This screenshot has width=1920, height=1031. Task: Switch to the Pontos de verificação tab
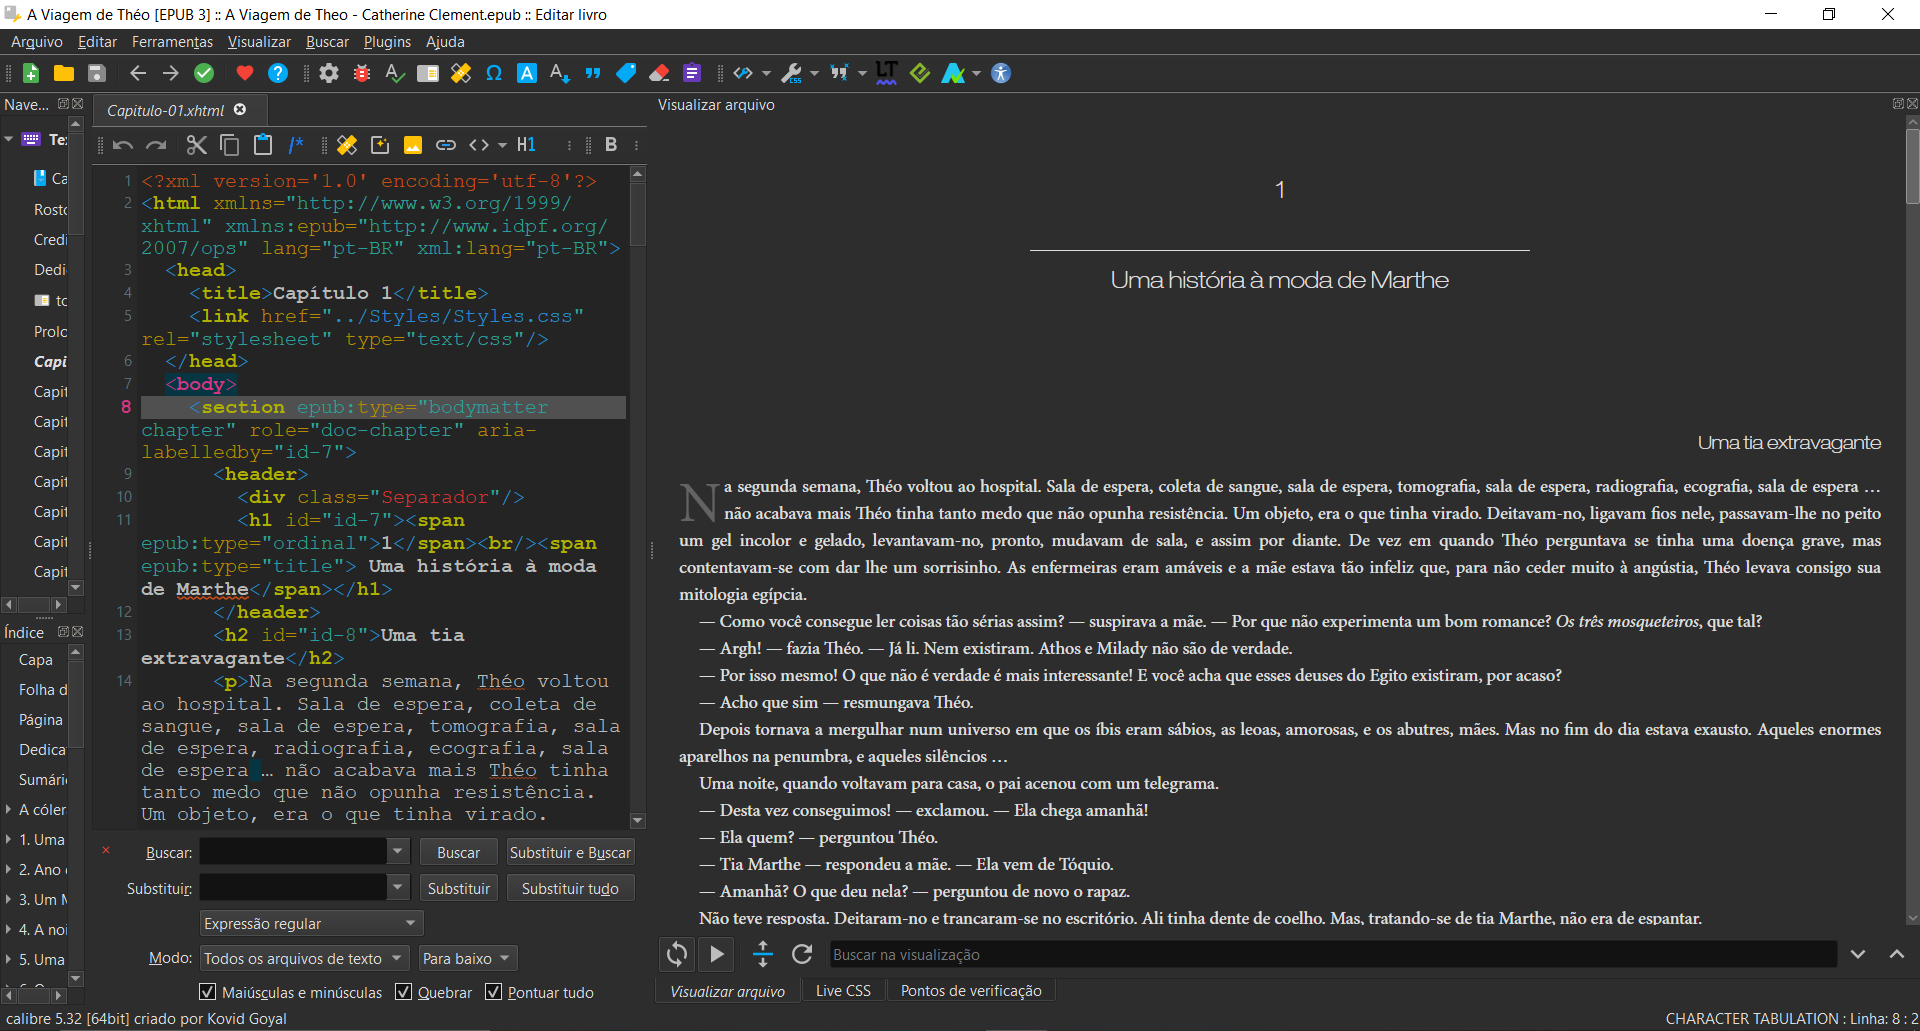[971, 991]
